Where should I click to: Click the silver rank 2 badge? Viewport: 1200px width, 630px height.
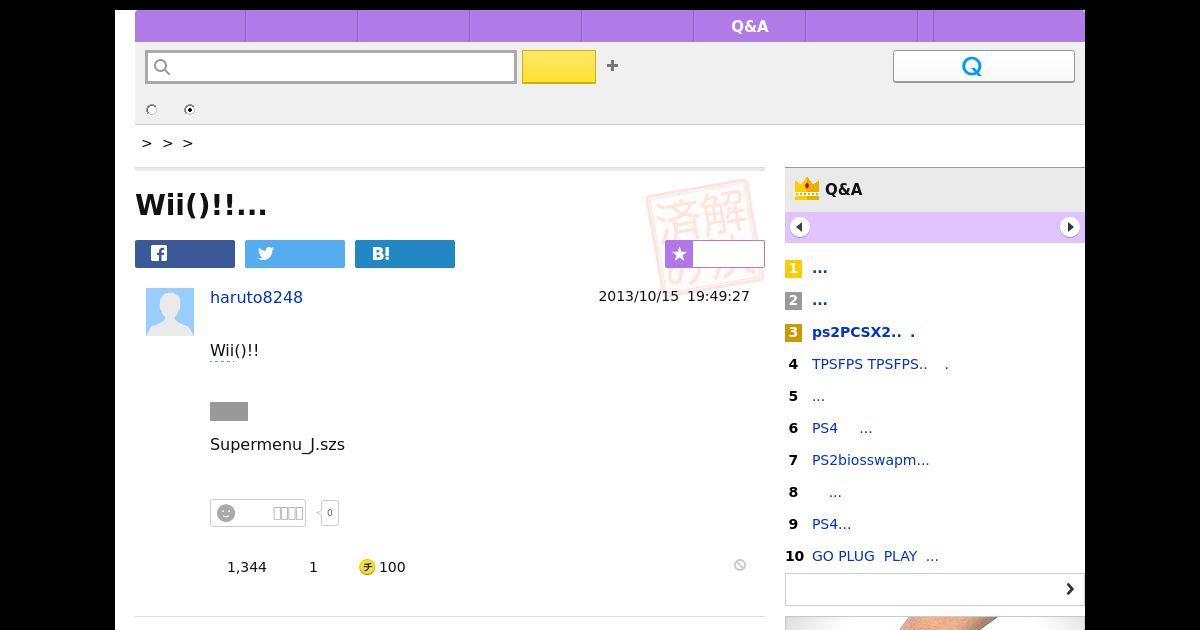point(793,300)
